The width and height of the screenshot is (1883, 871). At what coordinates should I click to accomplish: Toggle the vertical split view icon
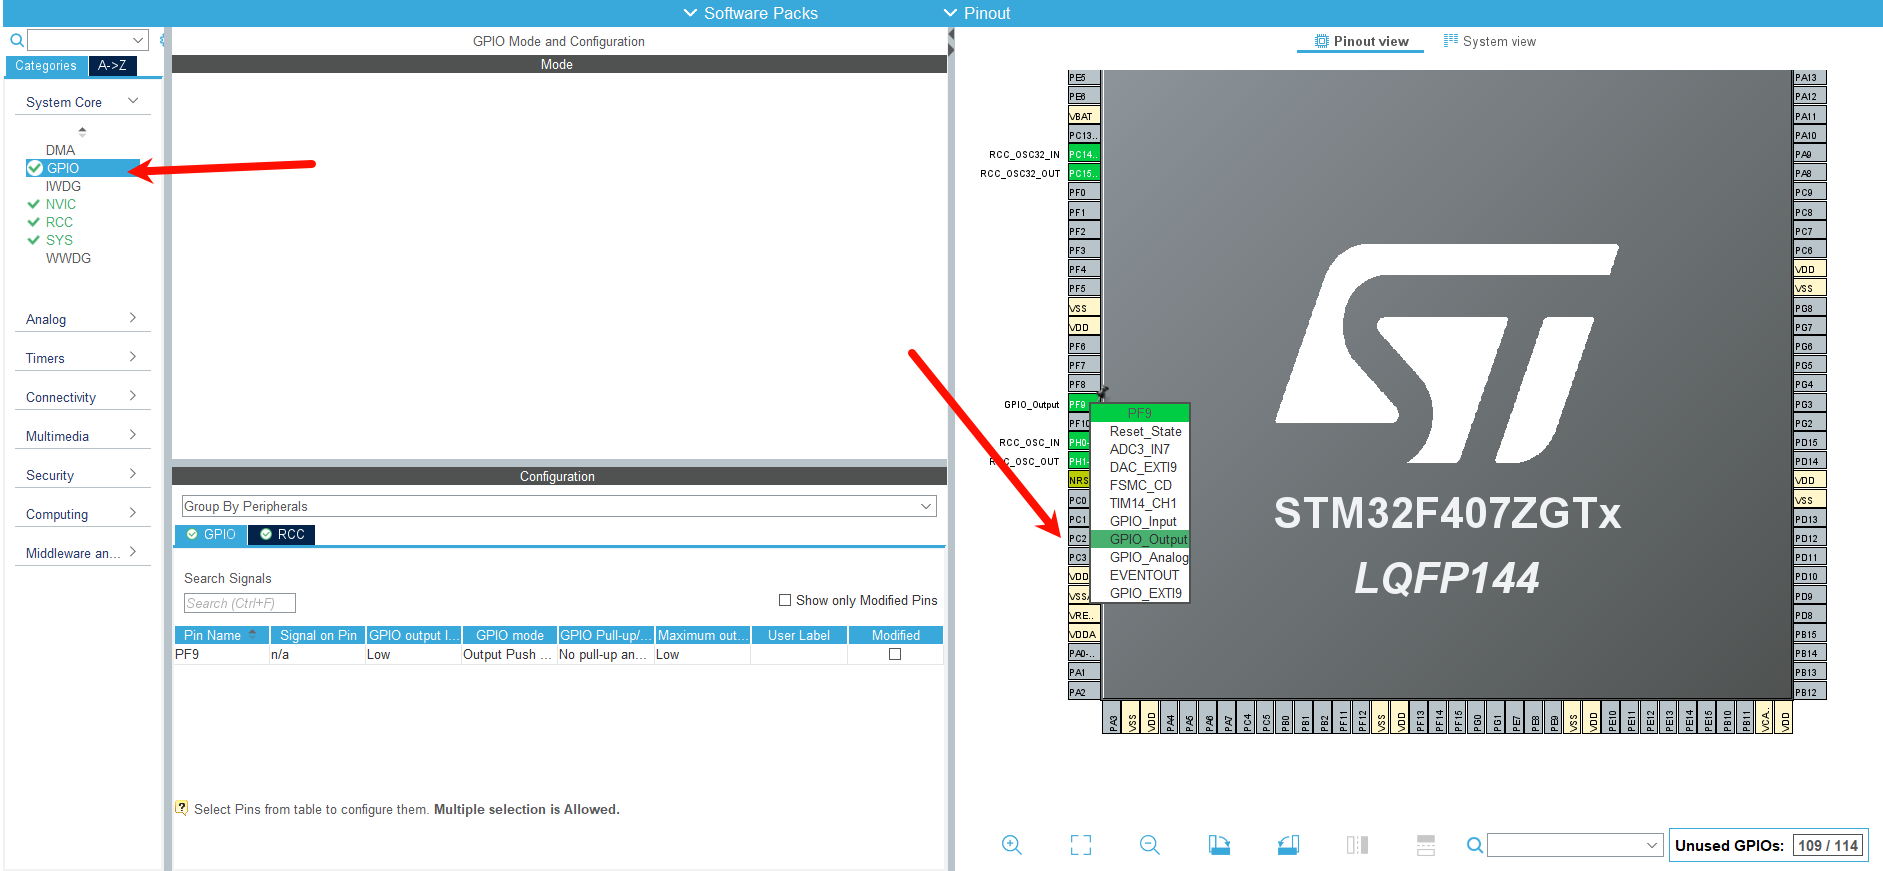1357,845
